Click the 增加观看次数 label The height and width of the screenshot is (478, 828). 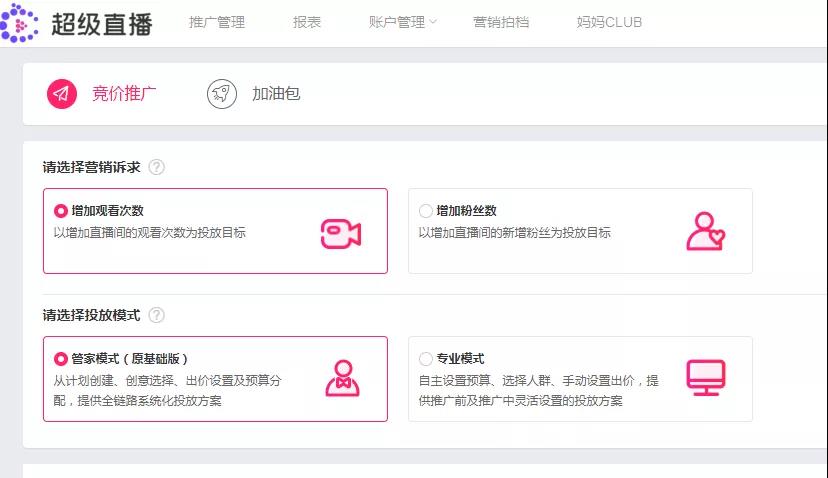pos(108,211)
